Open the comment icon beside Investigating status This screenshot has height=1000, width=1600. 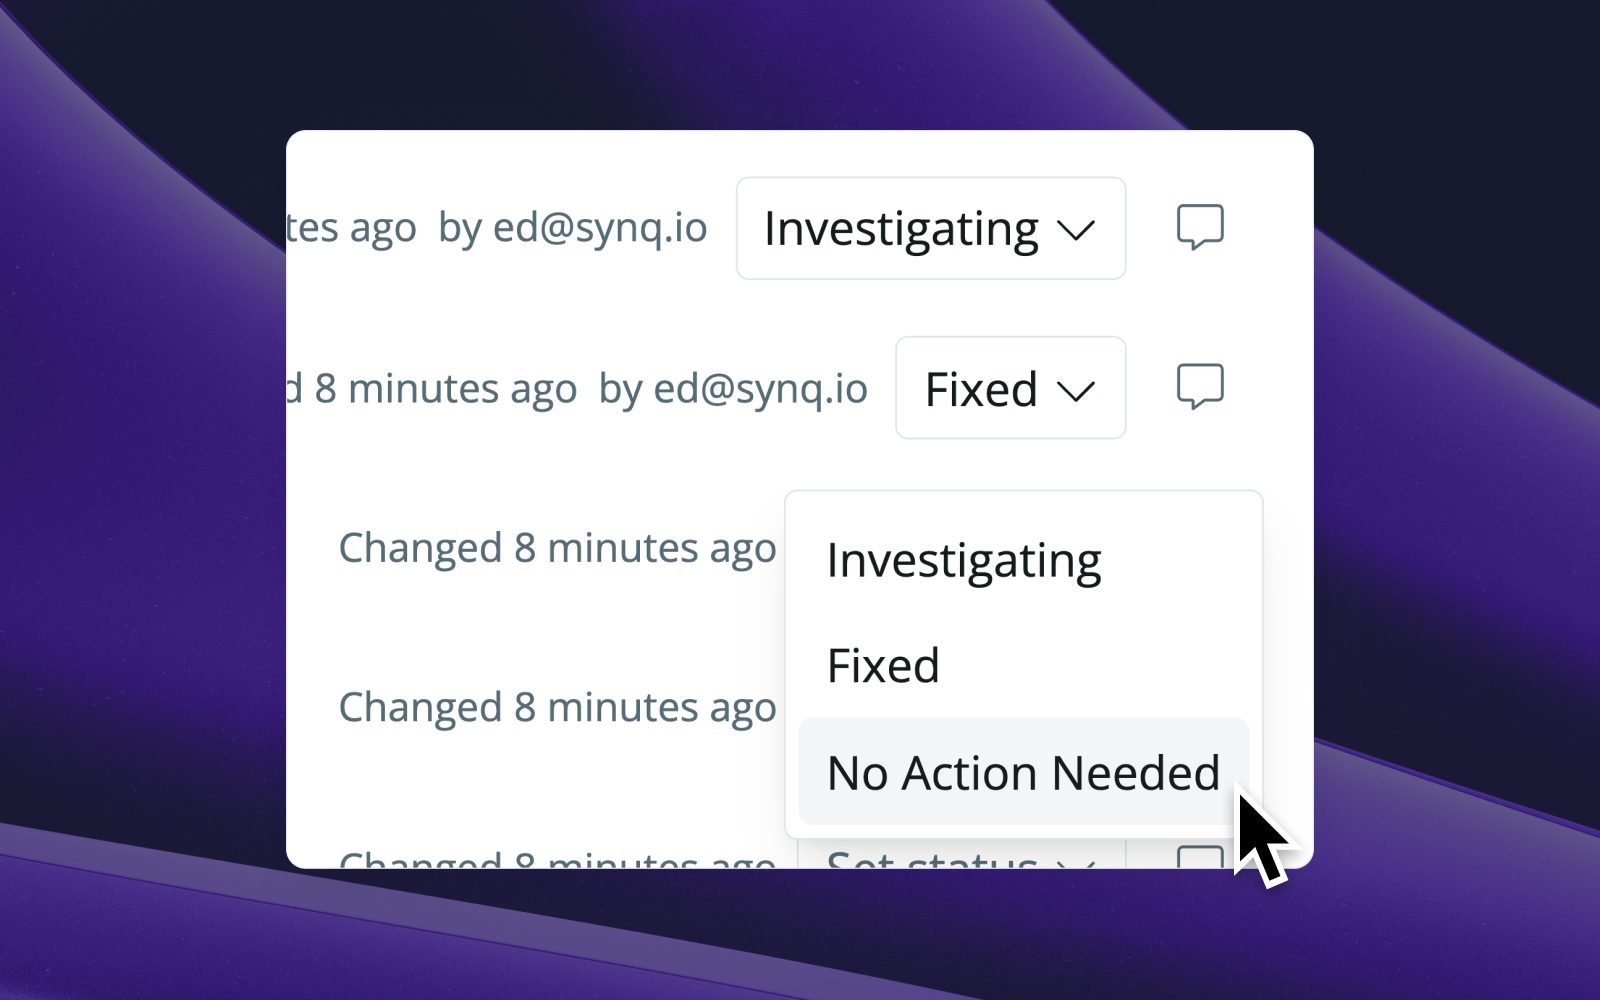pyautogui.click(x=1200, y=227)
